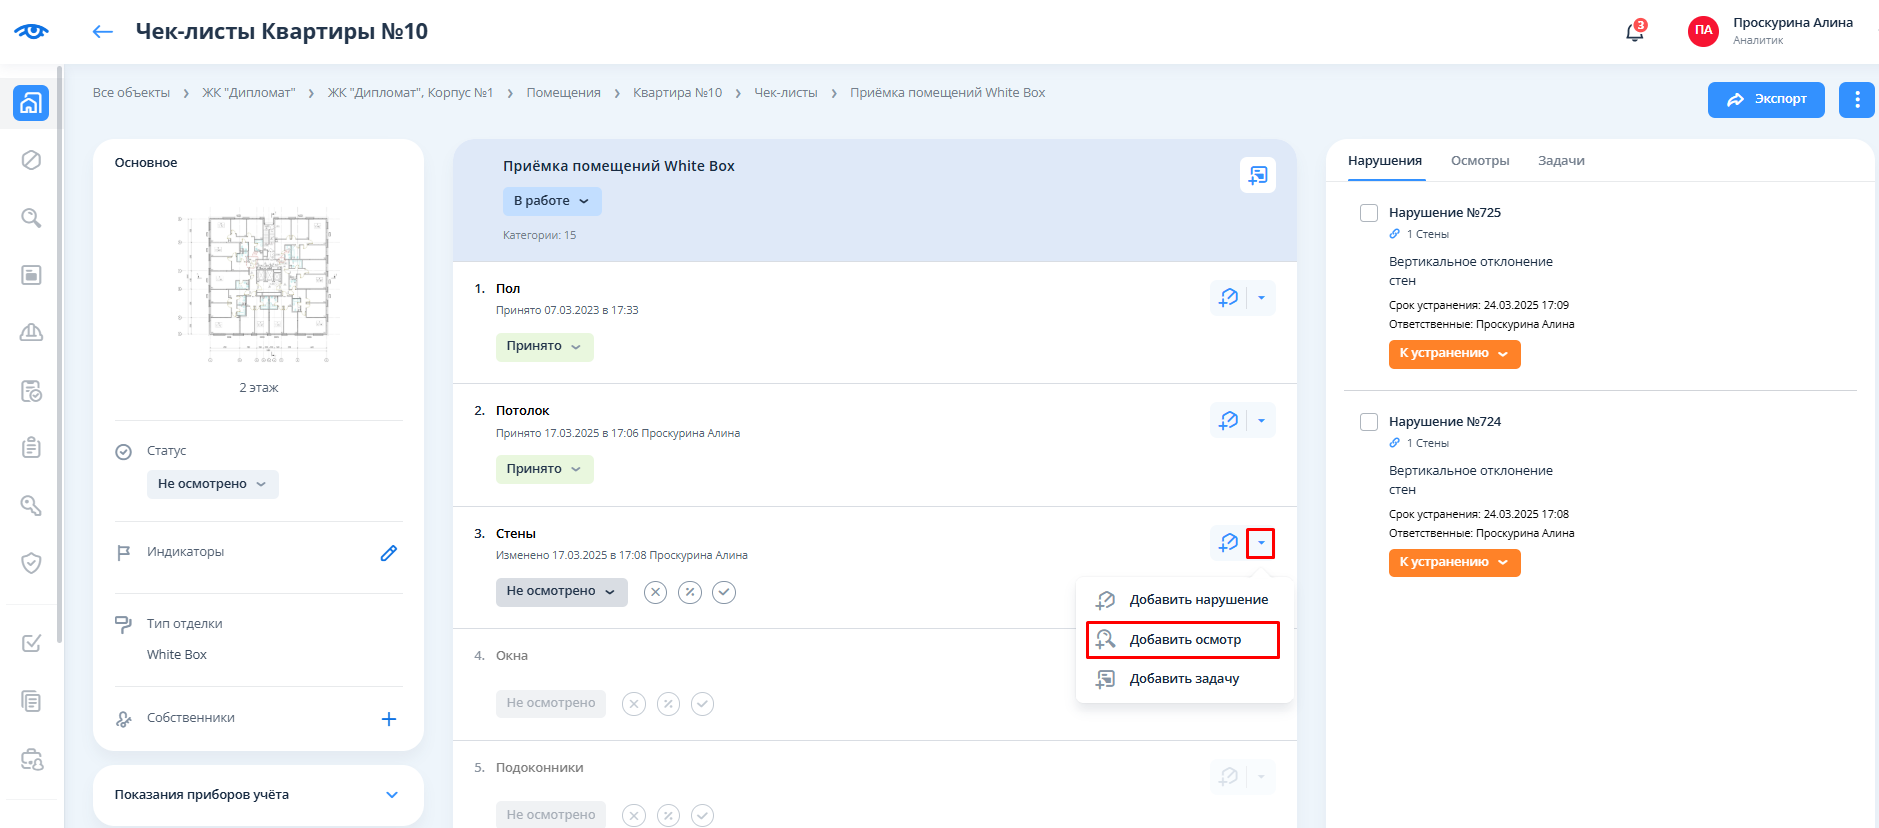Tick checkbox for Нарушение №724
The height and width of the screenshot is (828, 1879).
(x=1369, y=422)
